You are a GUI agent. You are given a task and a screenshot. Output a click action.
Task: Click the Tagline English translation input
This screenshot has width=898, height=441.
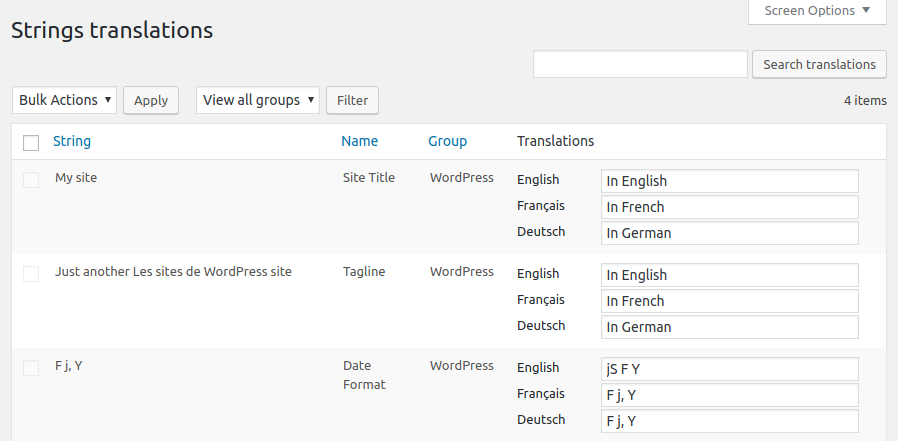pos(729,275)
